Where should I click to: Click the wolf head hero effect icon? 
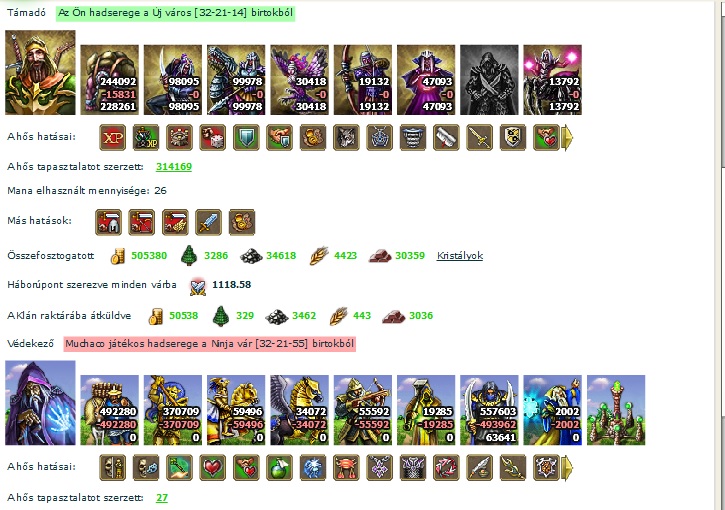coord(346,137)
